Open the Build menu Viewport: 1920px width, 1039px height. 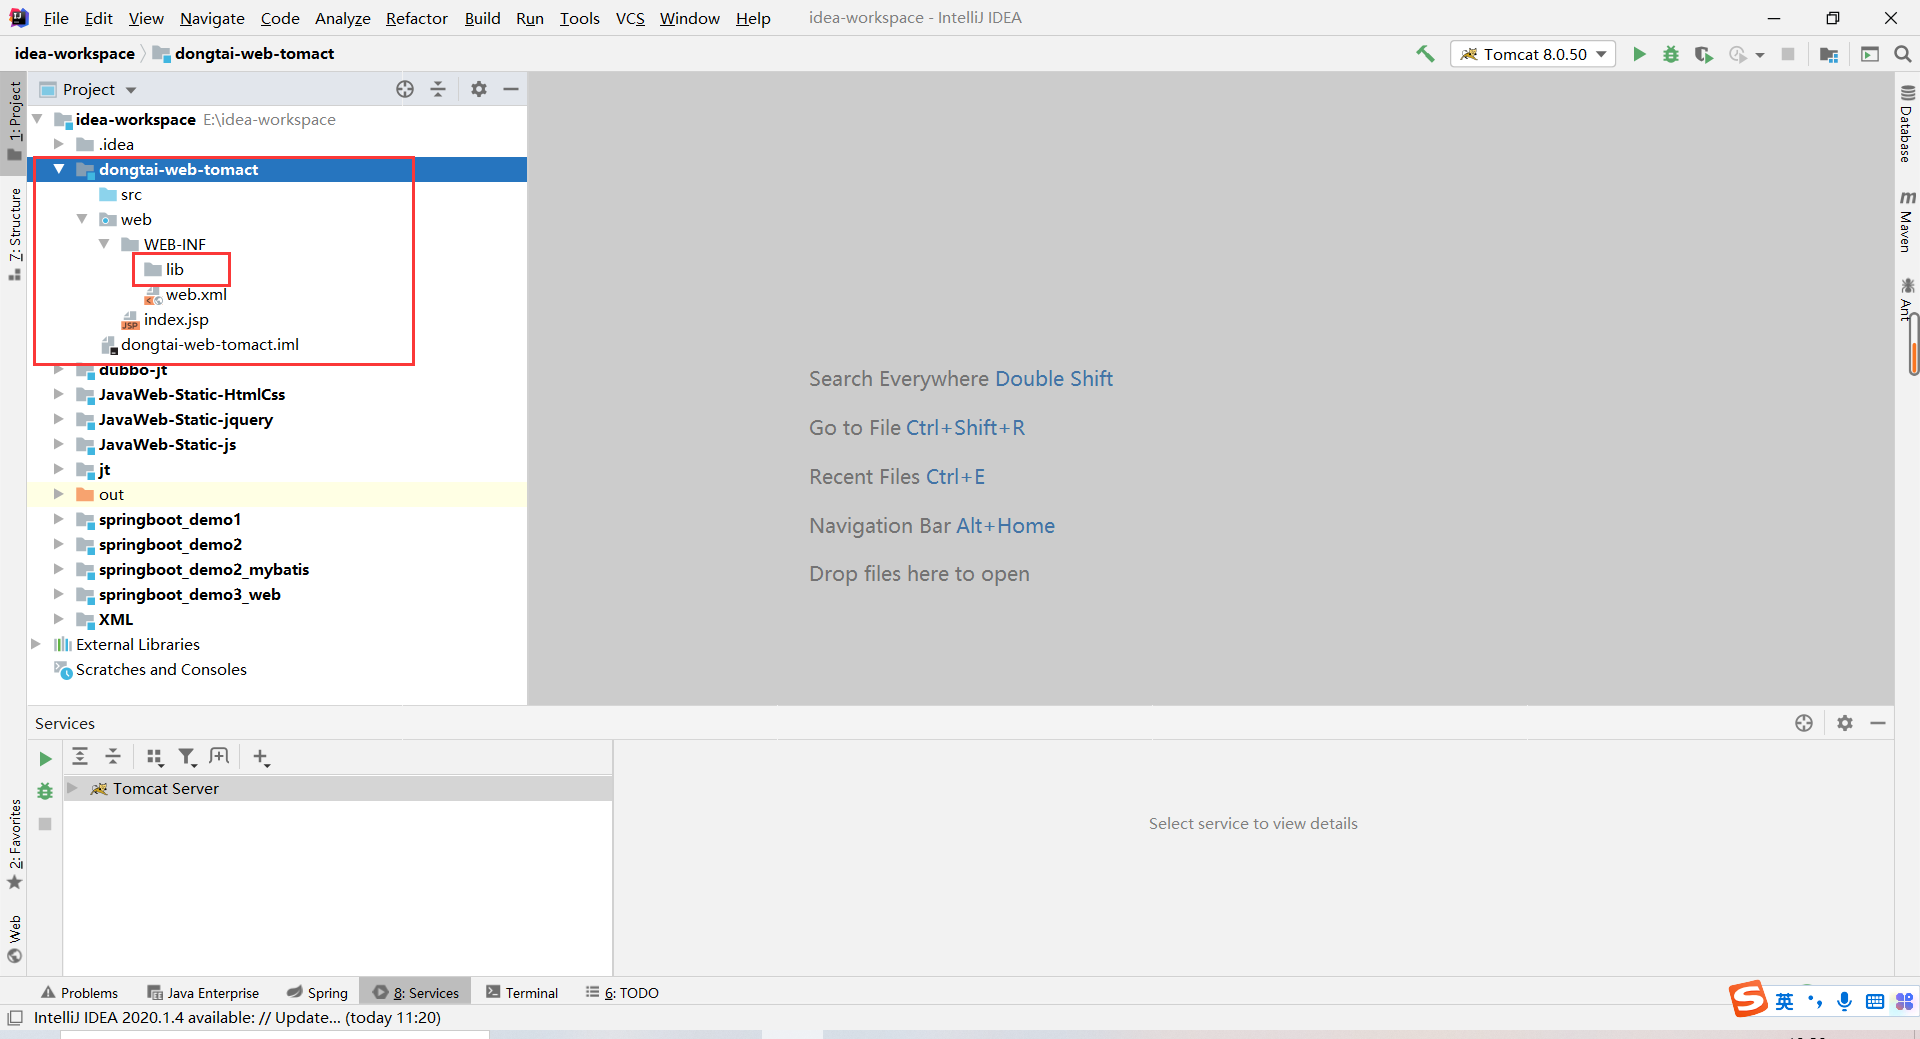click(x=482, y=18)
